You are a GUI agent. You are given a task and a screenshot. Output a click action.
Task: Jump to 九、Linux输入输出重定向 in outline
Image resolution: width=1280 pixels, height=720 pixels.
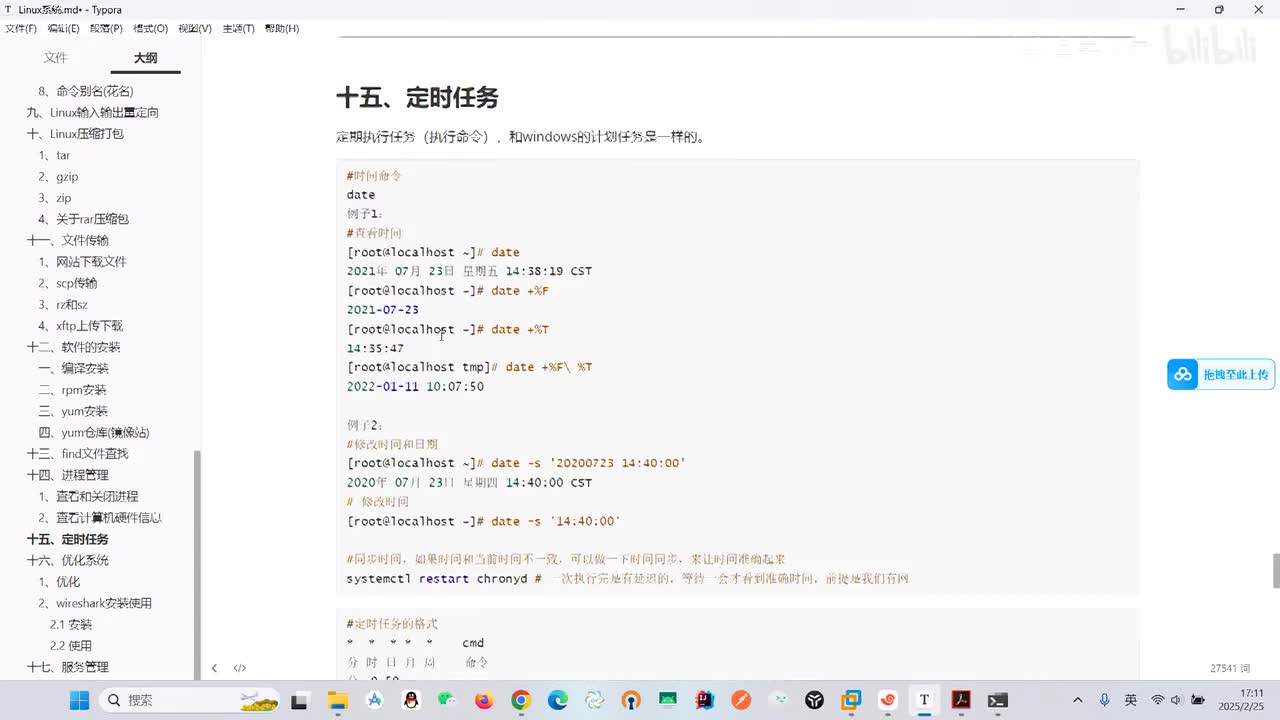tap(92, 112)
